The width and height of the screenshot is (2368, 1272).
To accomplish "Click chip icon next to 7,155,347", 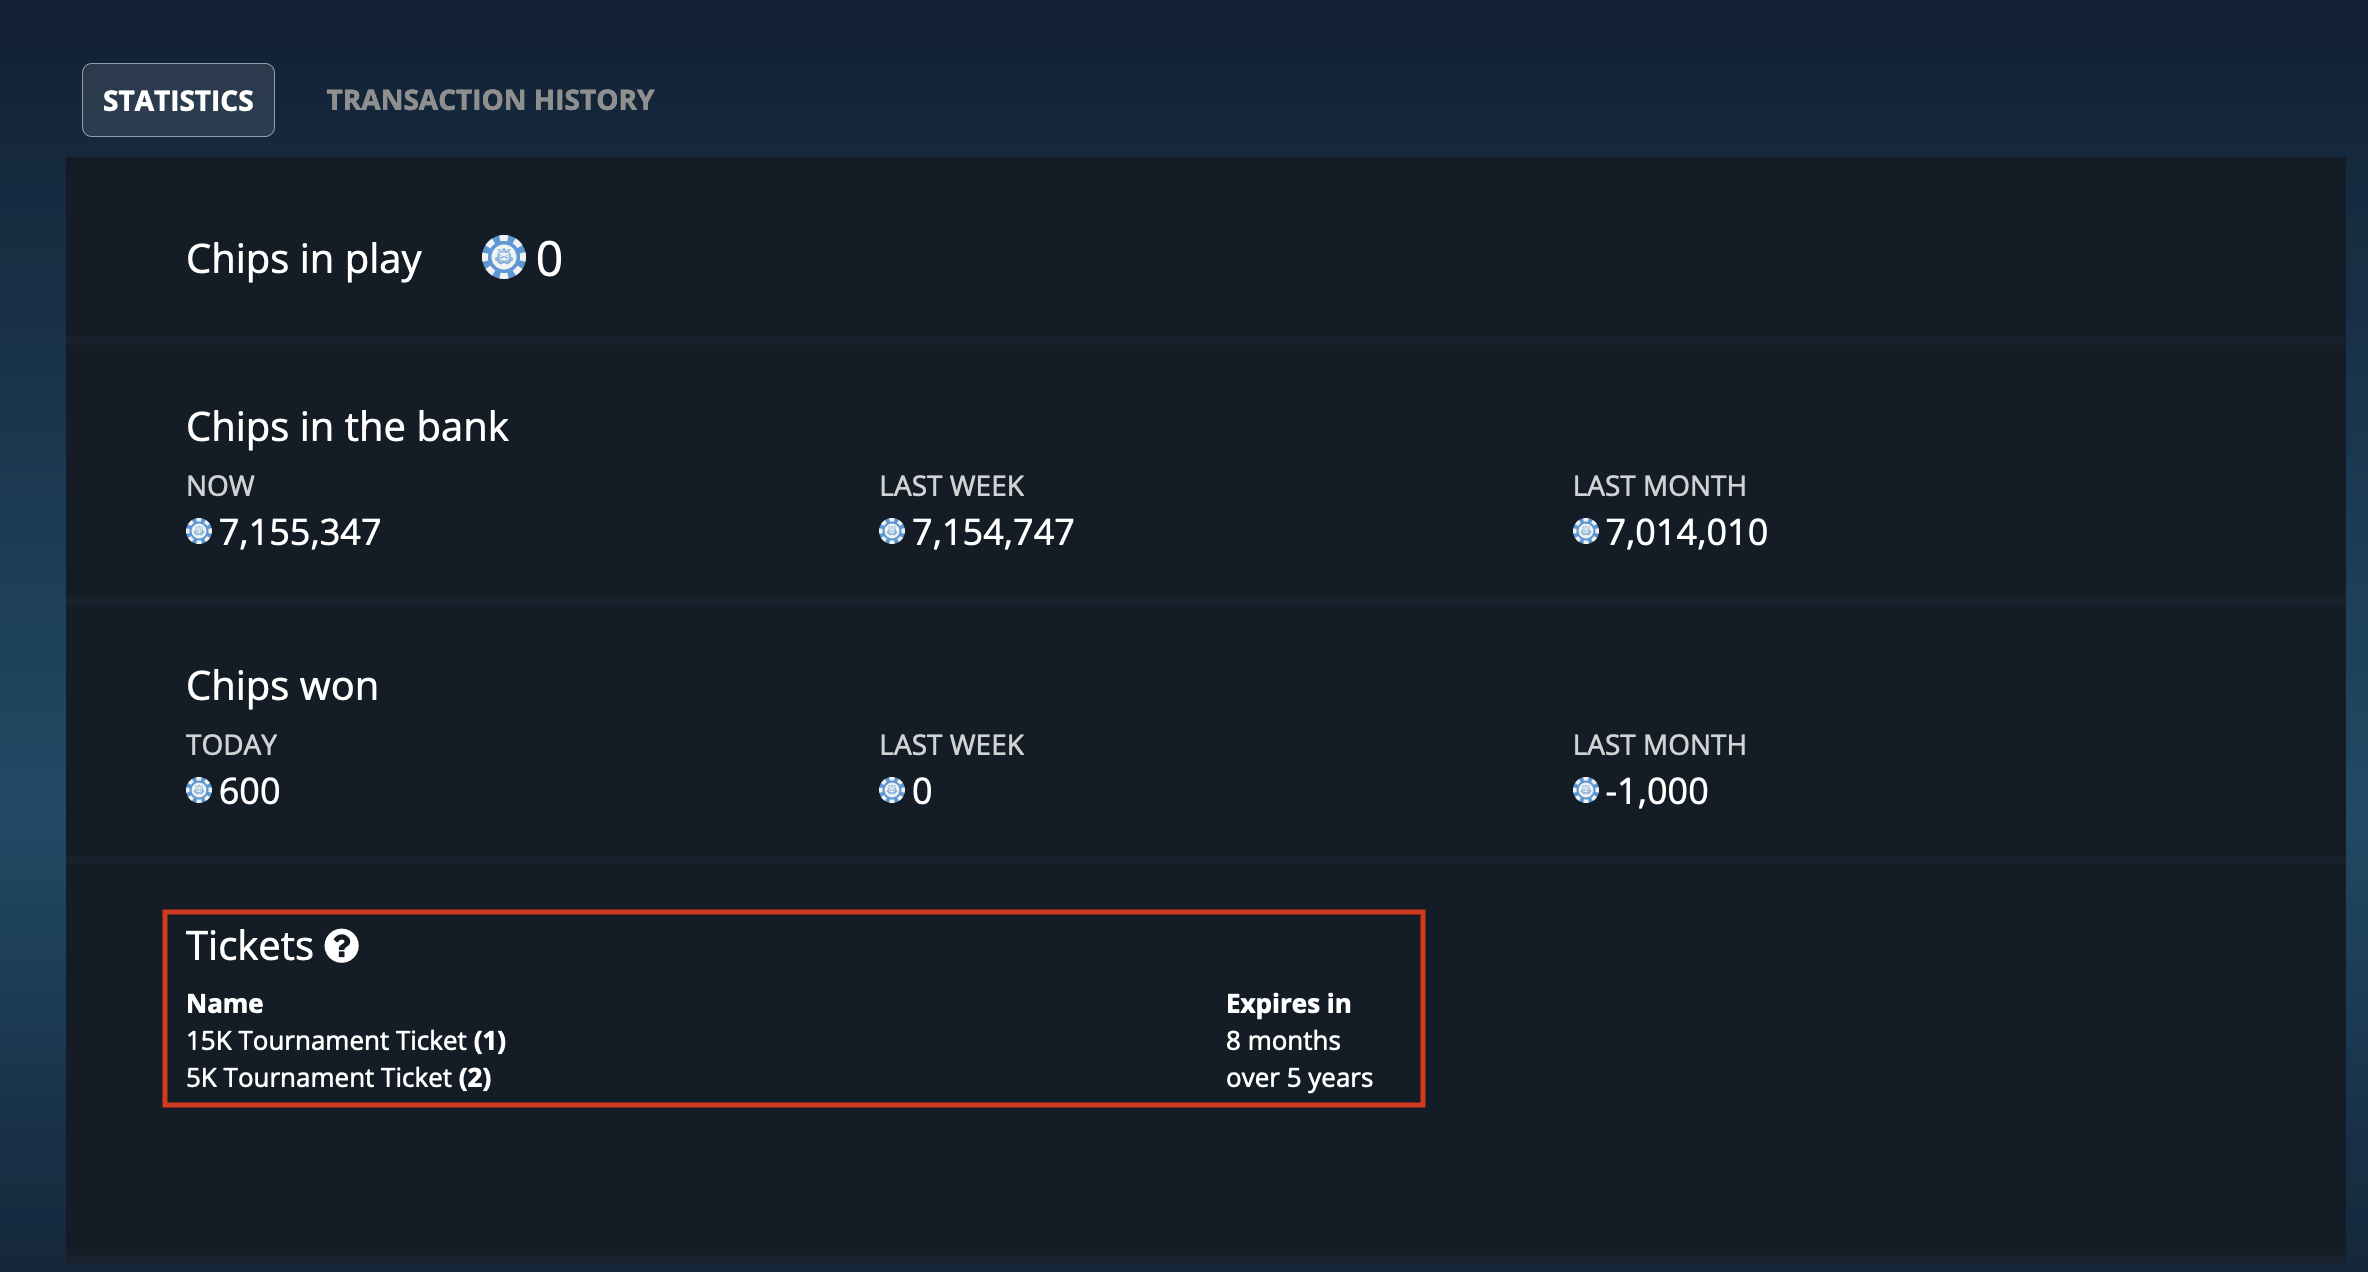I will (199, 532).
